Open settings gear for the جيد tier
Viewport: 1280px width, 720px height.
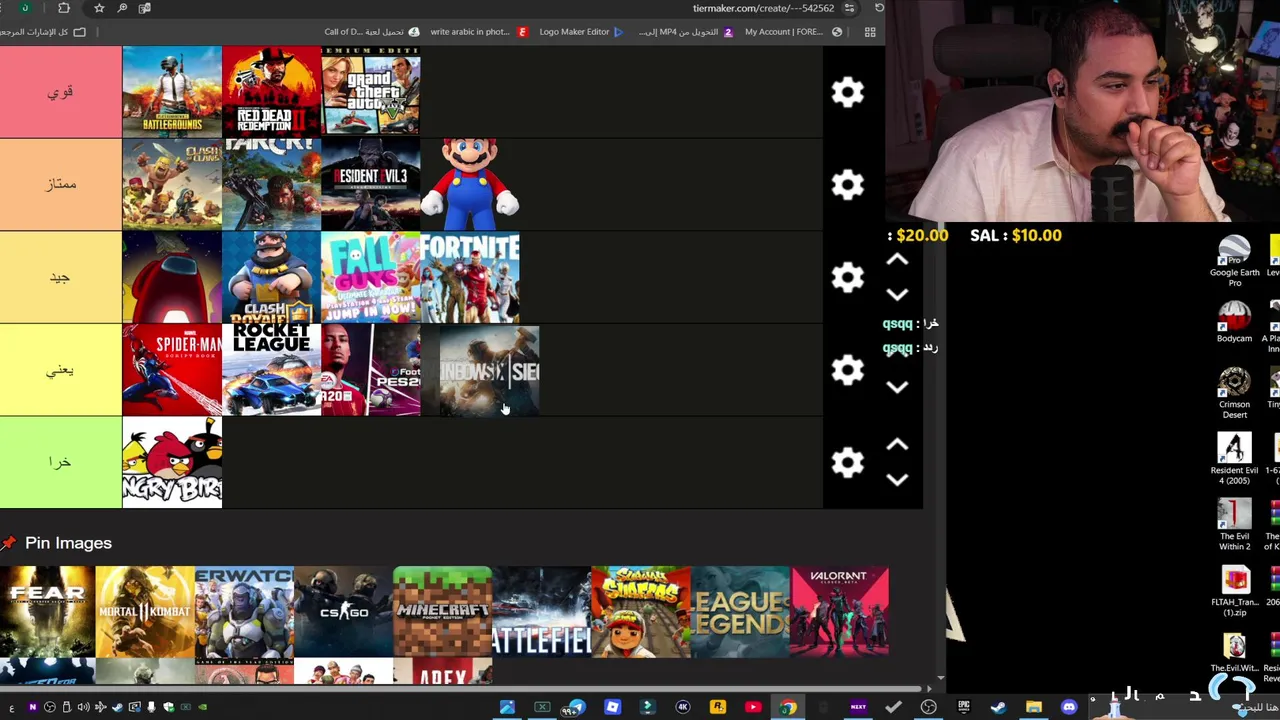point(847,277)
